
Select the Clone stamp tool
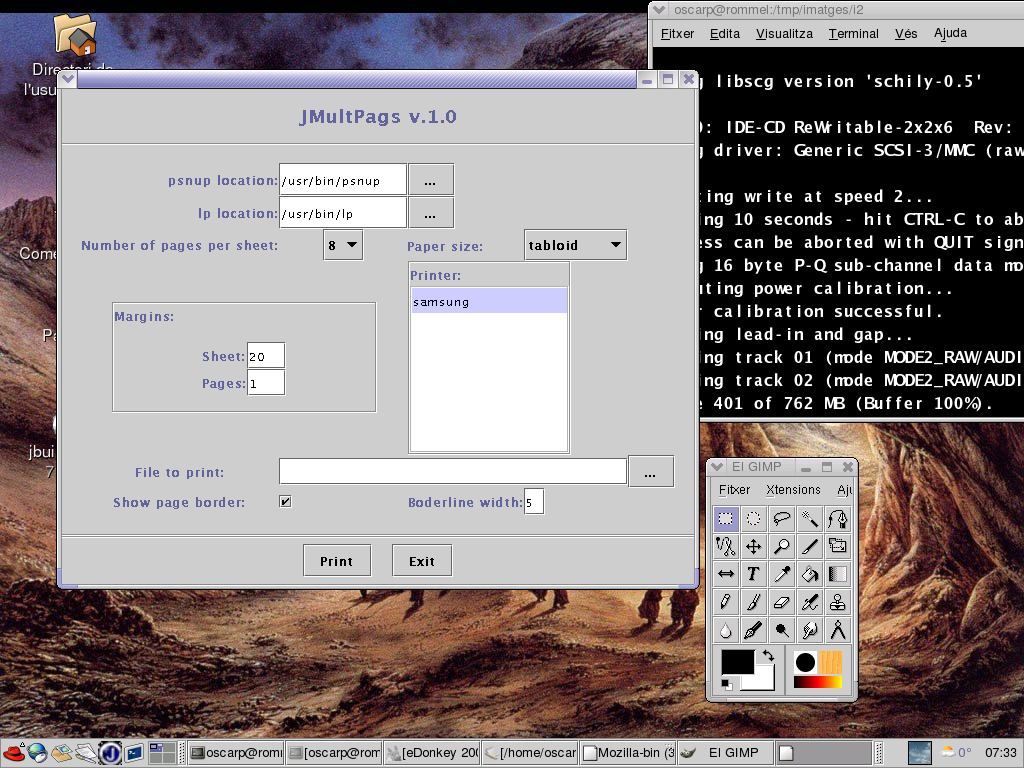(838, 602)
